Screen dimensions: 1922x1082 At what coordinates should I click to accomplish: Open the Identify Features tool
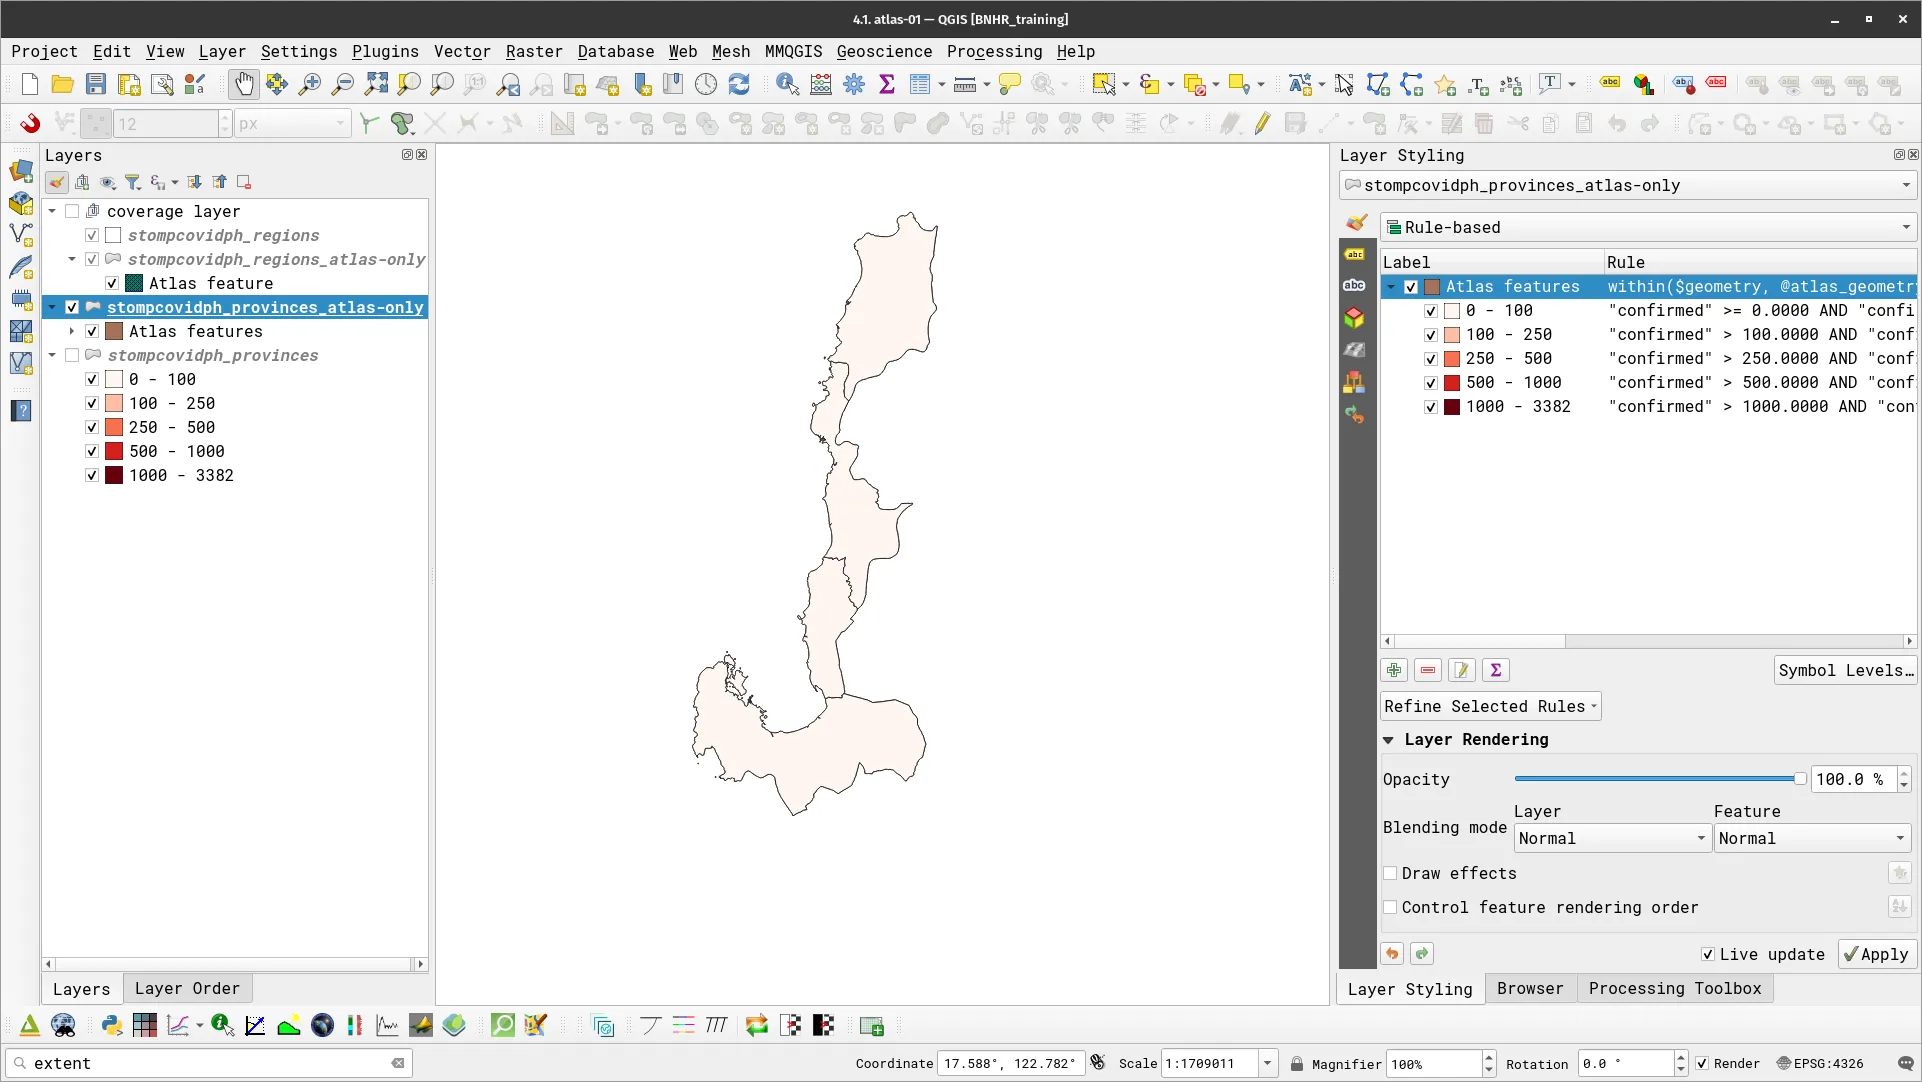(x=787, y=84)
